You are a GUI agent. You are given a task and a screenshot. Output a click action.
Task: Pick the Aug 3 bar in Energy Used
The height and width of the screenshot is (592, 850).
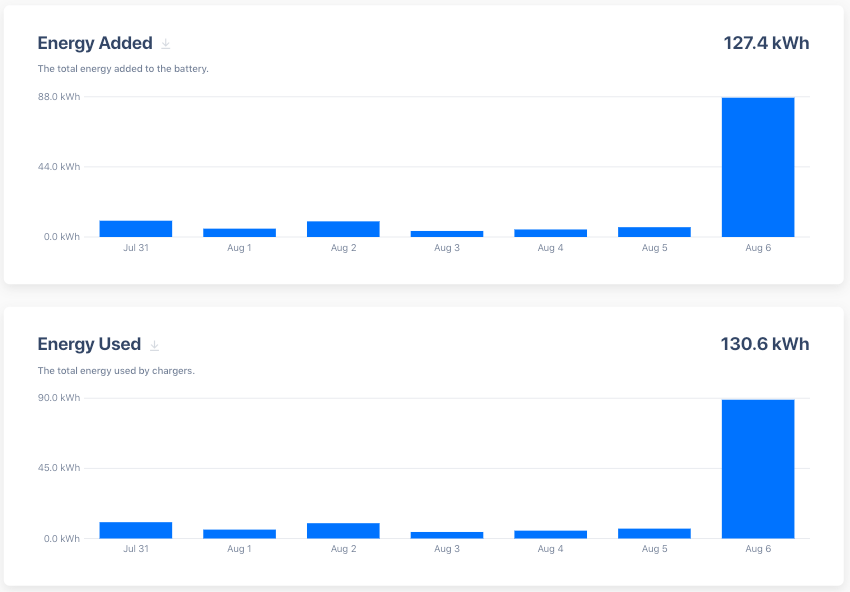[x=446, y=535]
